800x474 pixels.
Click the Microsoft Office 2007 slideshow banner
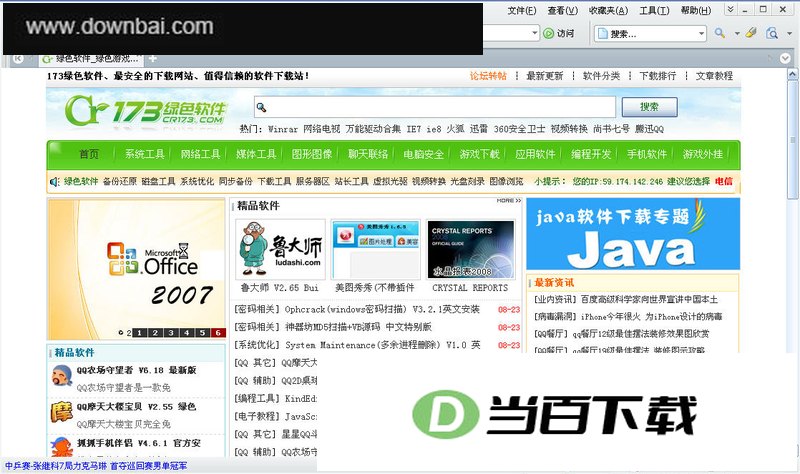(x=136, y=269)
